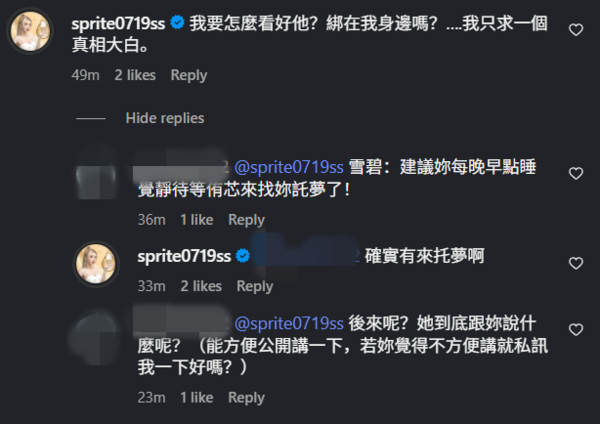Image resolution: width=600 pixels, height=424 pixels.
Task: Click the verified badge on the 33m reply
Action: point(240,256)
